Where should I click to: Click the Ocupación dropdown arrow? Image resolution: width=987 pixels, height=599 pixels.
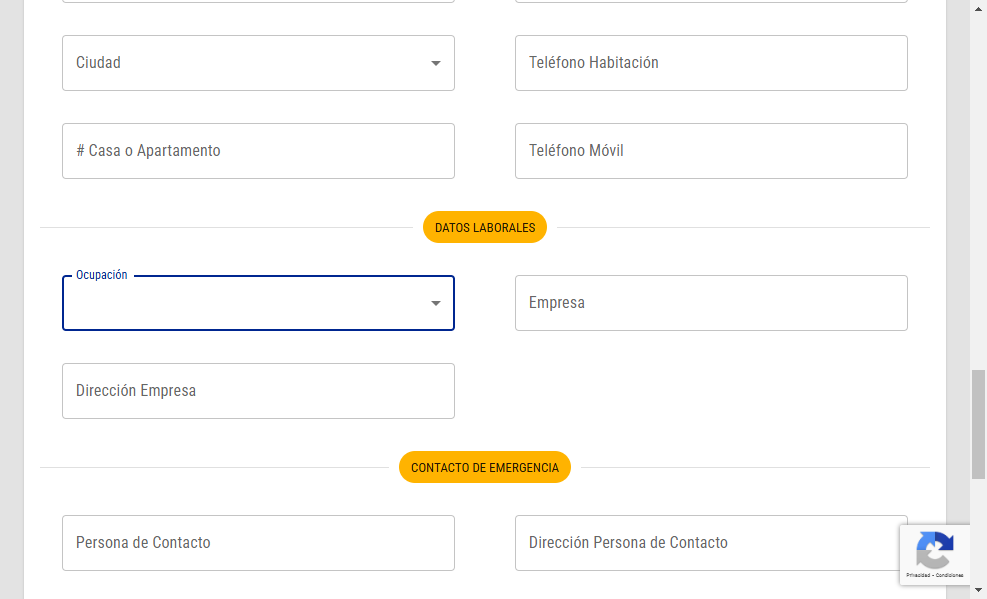coord(436,303)
